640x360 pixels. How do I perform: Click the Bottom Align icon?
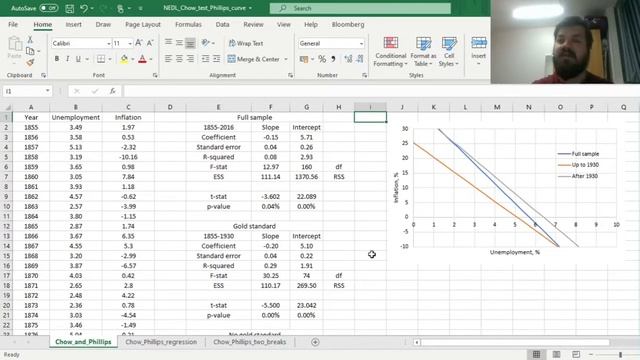190,42
